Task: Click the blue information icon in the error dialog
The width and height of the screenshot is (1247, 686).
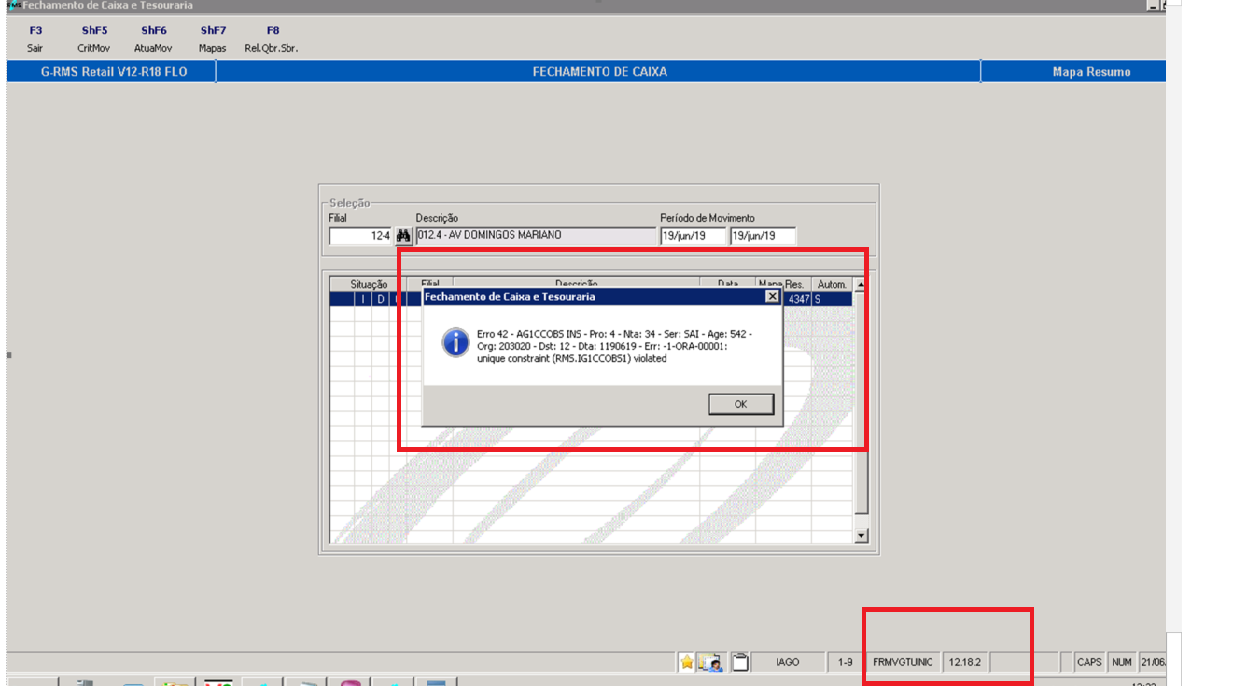Action: coord(455,344)
